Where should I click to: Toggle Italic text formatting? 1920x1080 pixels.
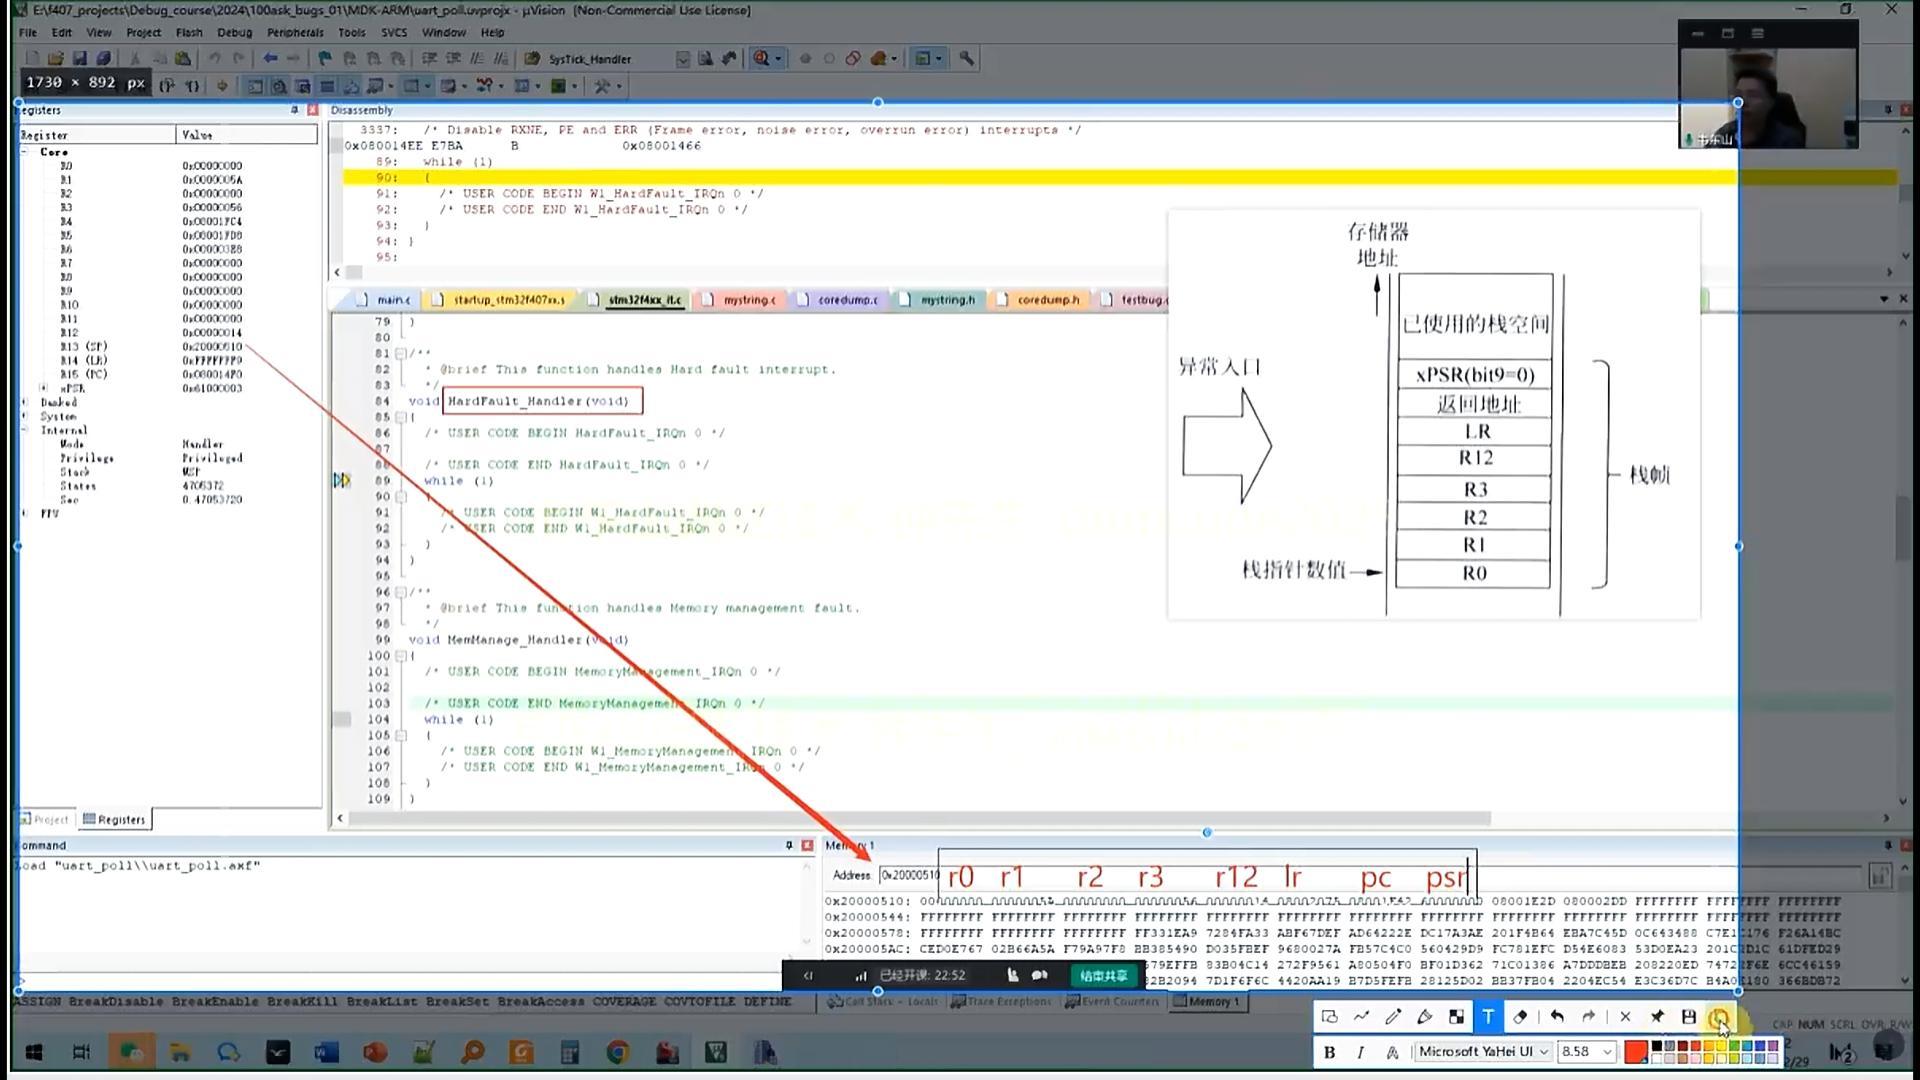point(1360,1052)
